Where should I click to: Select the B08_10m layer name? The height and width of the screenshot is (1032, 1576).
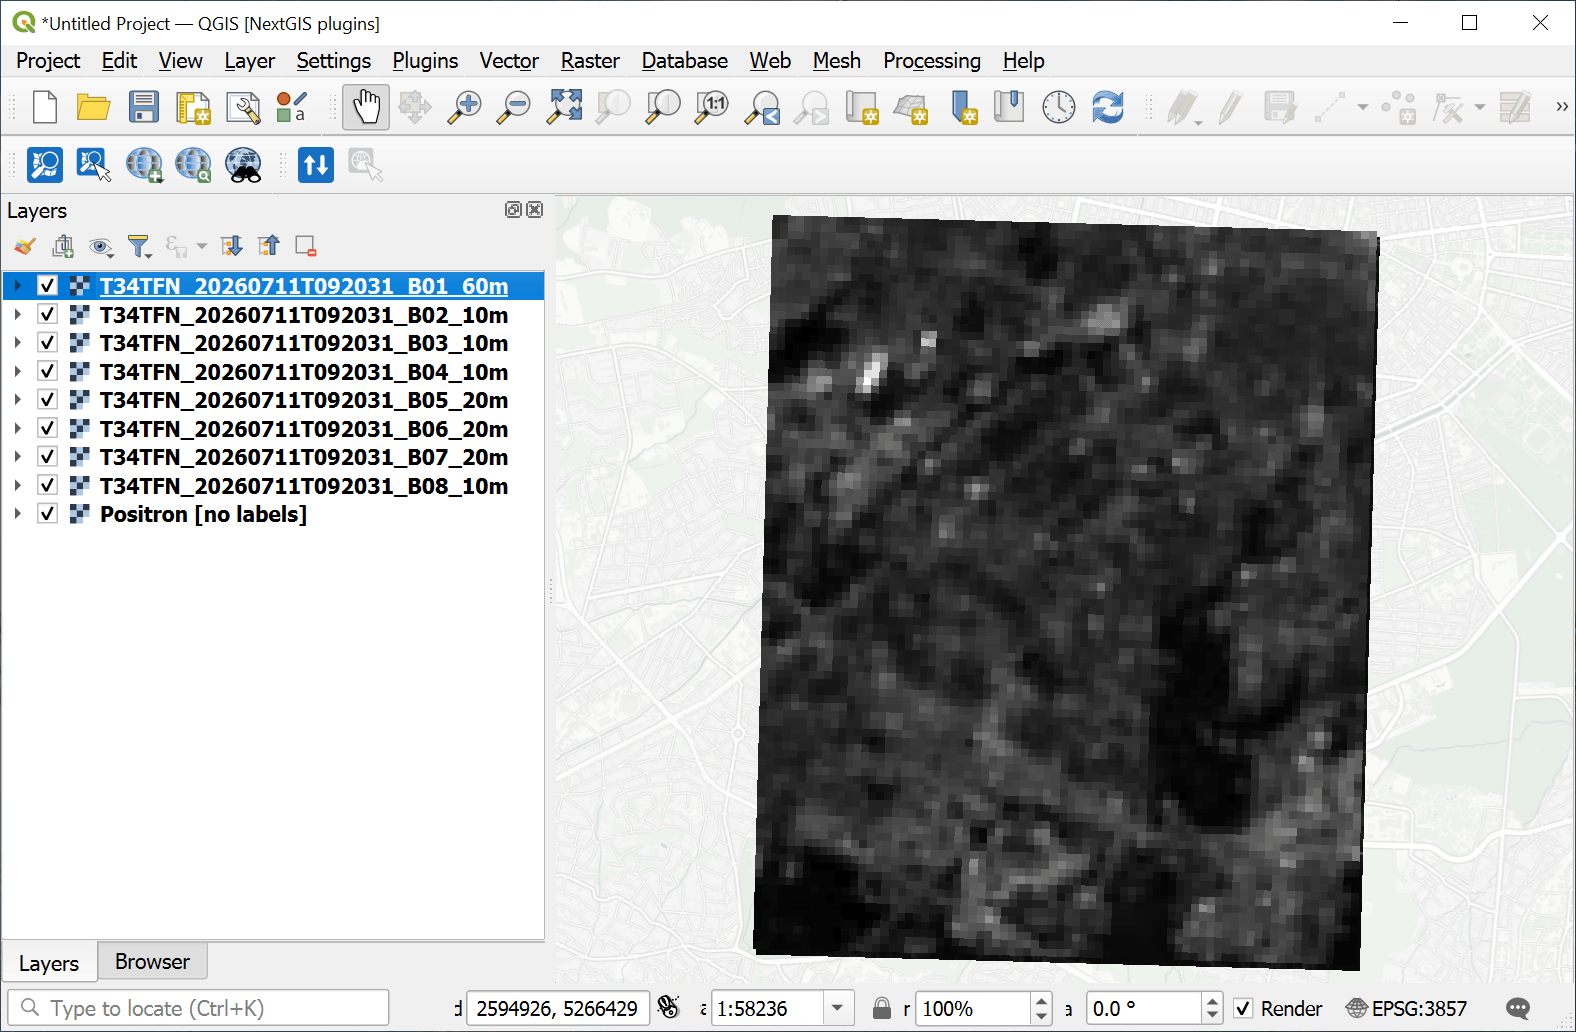[x=304, y=486]
